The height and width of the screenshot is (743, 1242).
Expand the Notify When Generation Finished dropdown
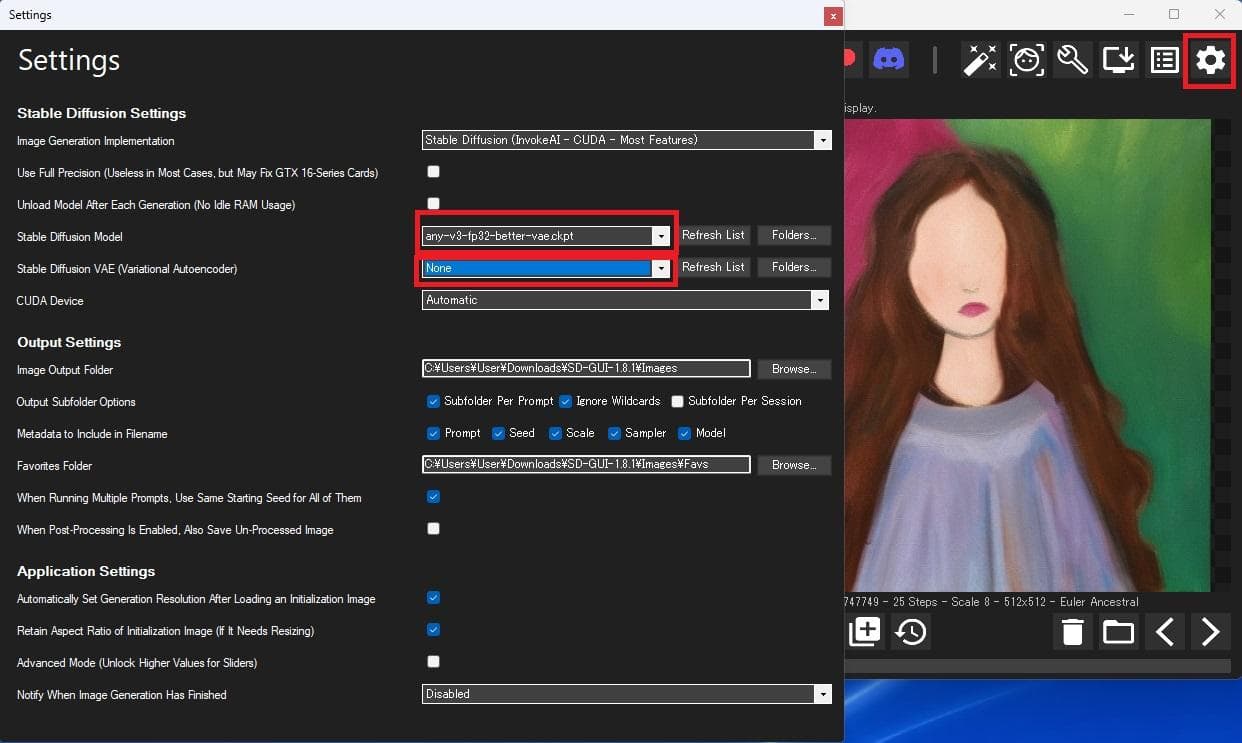[823, 694]
